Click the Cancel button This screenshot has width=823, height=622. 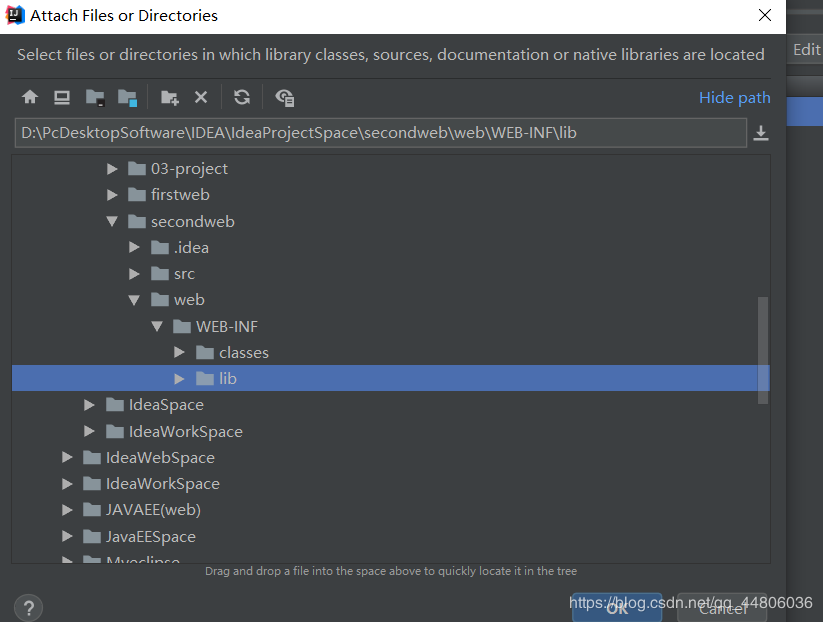(723, 608)
